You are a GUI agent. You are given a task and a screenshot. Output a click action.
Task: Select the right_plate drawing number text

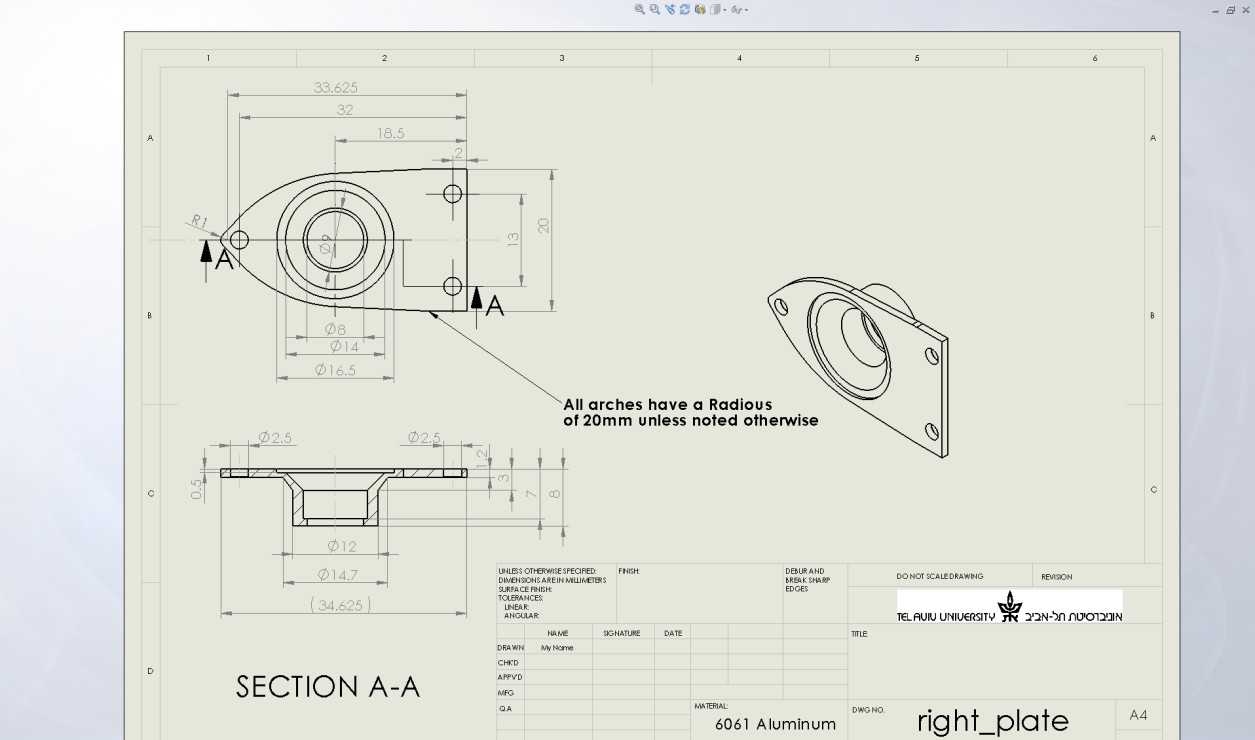click(993, 721)
